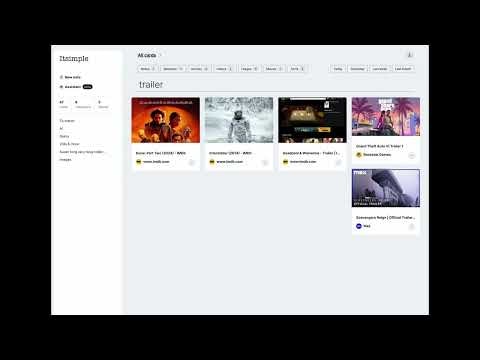
Task: Click the Interstellar (2014) card title
Action: tap(230, 153)
